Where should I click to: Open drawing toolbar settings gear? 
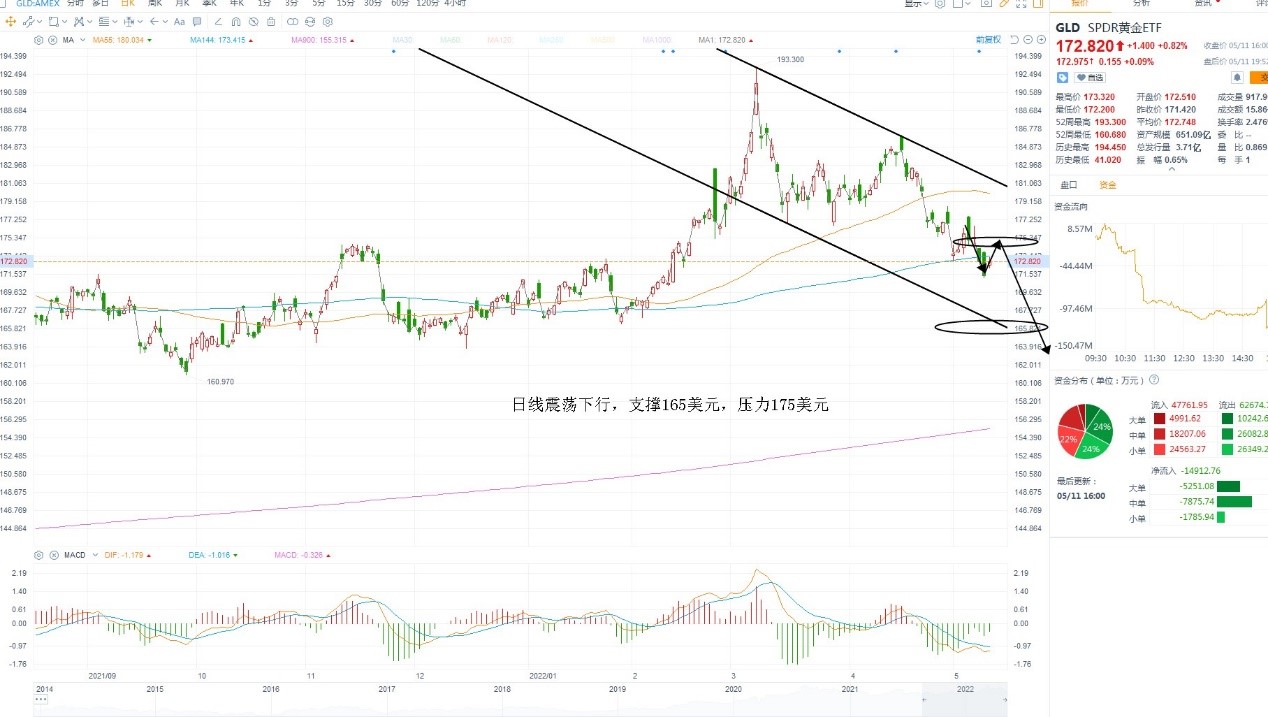point(328,22)
